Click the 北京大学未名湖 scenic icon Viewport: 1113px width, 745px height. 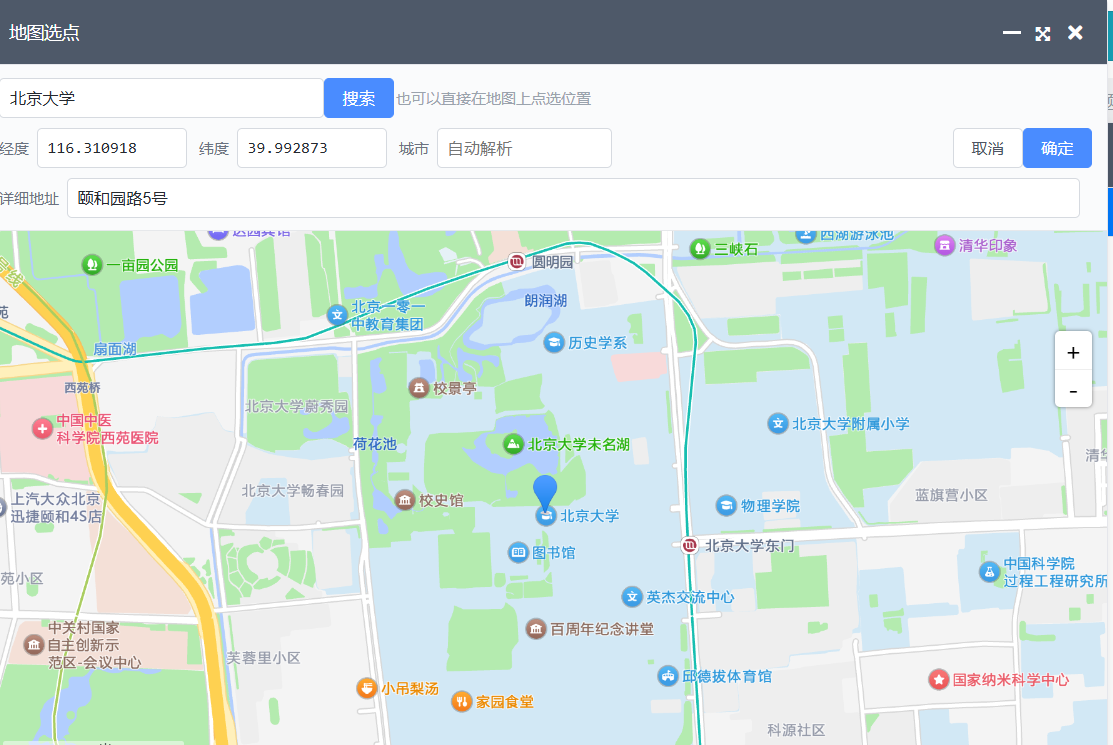(x=512, y=444)
